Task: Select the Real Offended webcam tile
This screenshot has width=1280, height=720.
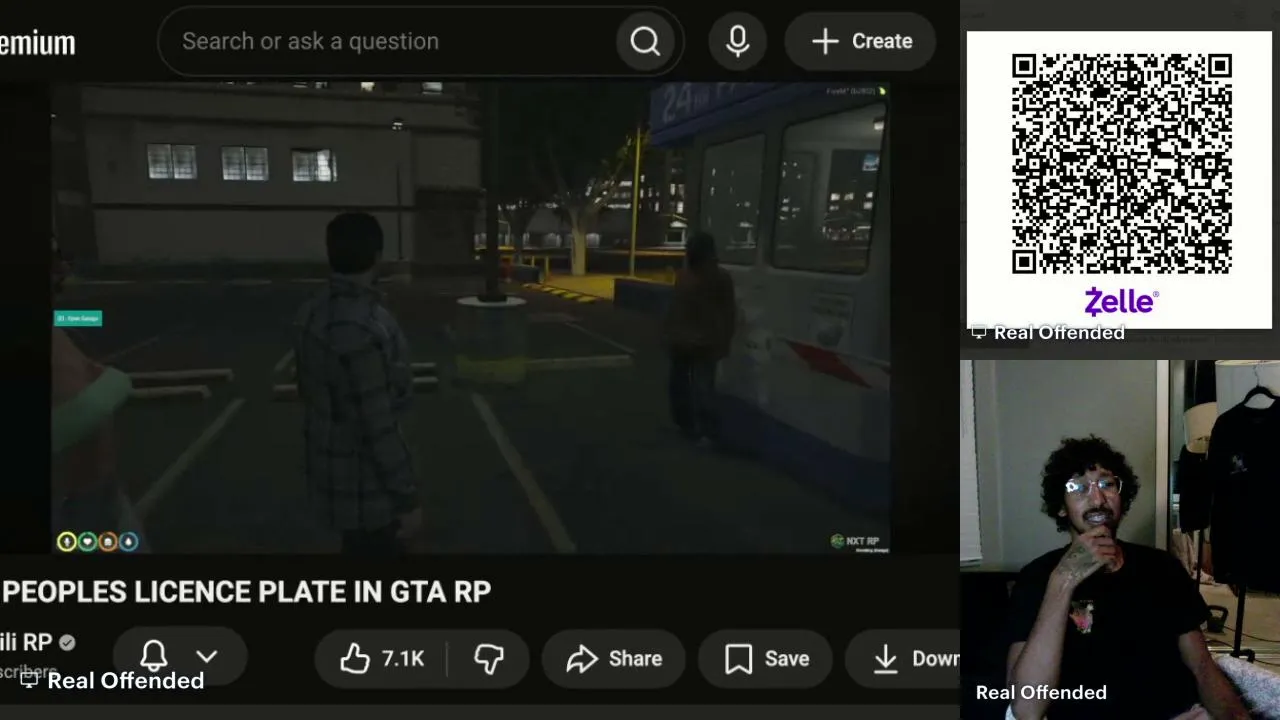Action: coord(1120,540)
